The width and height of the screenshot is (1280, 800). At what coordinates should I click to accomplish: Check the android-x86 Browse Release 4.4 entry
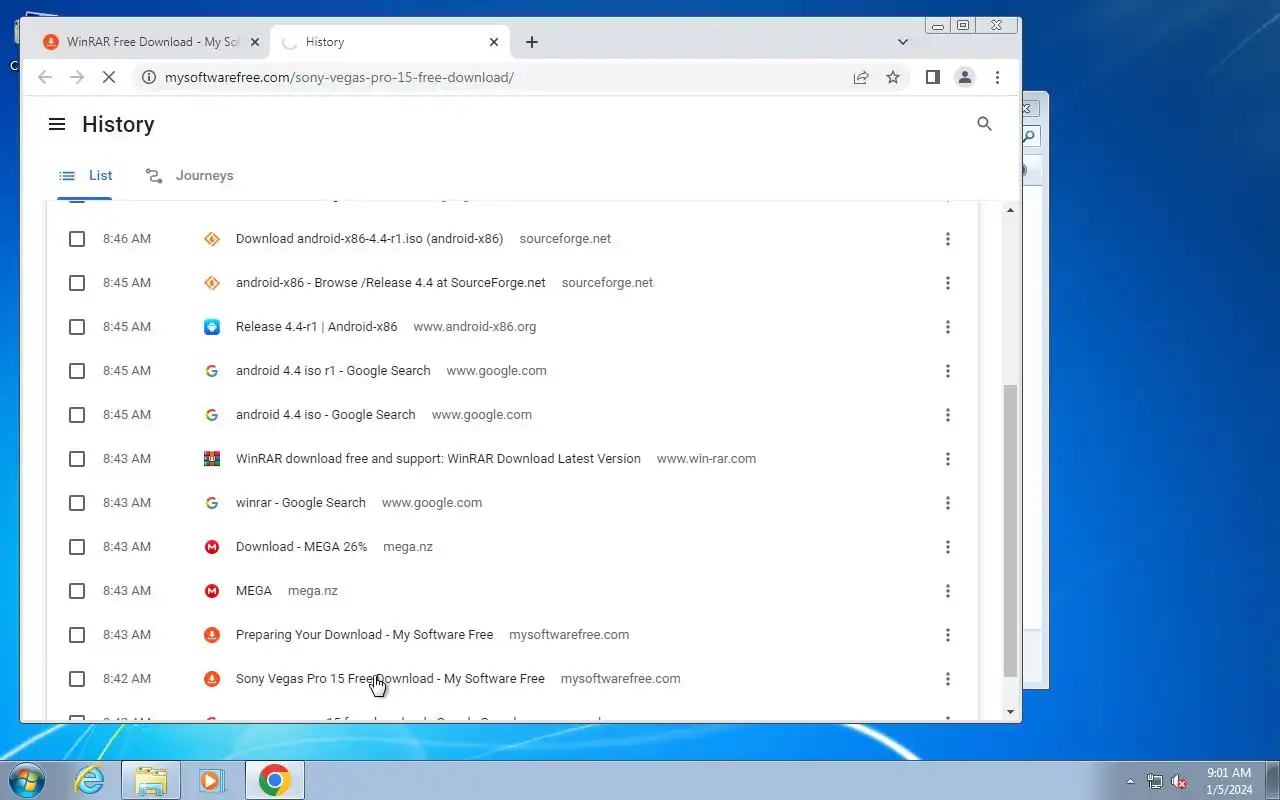coord(77,283)
